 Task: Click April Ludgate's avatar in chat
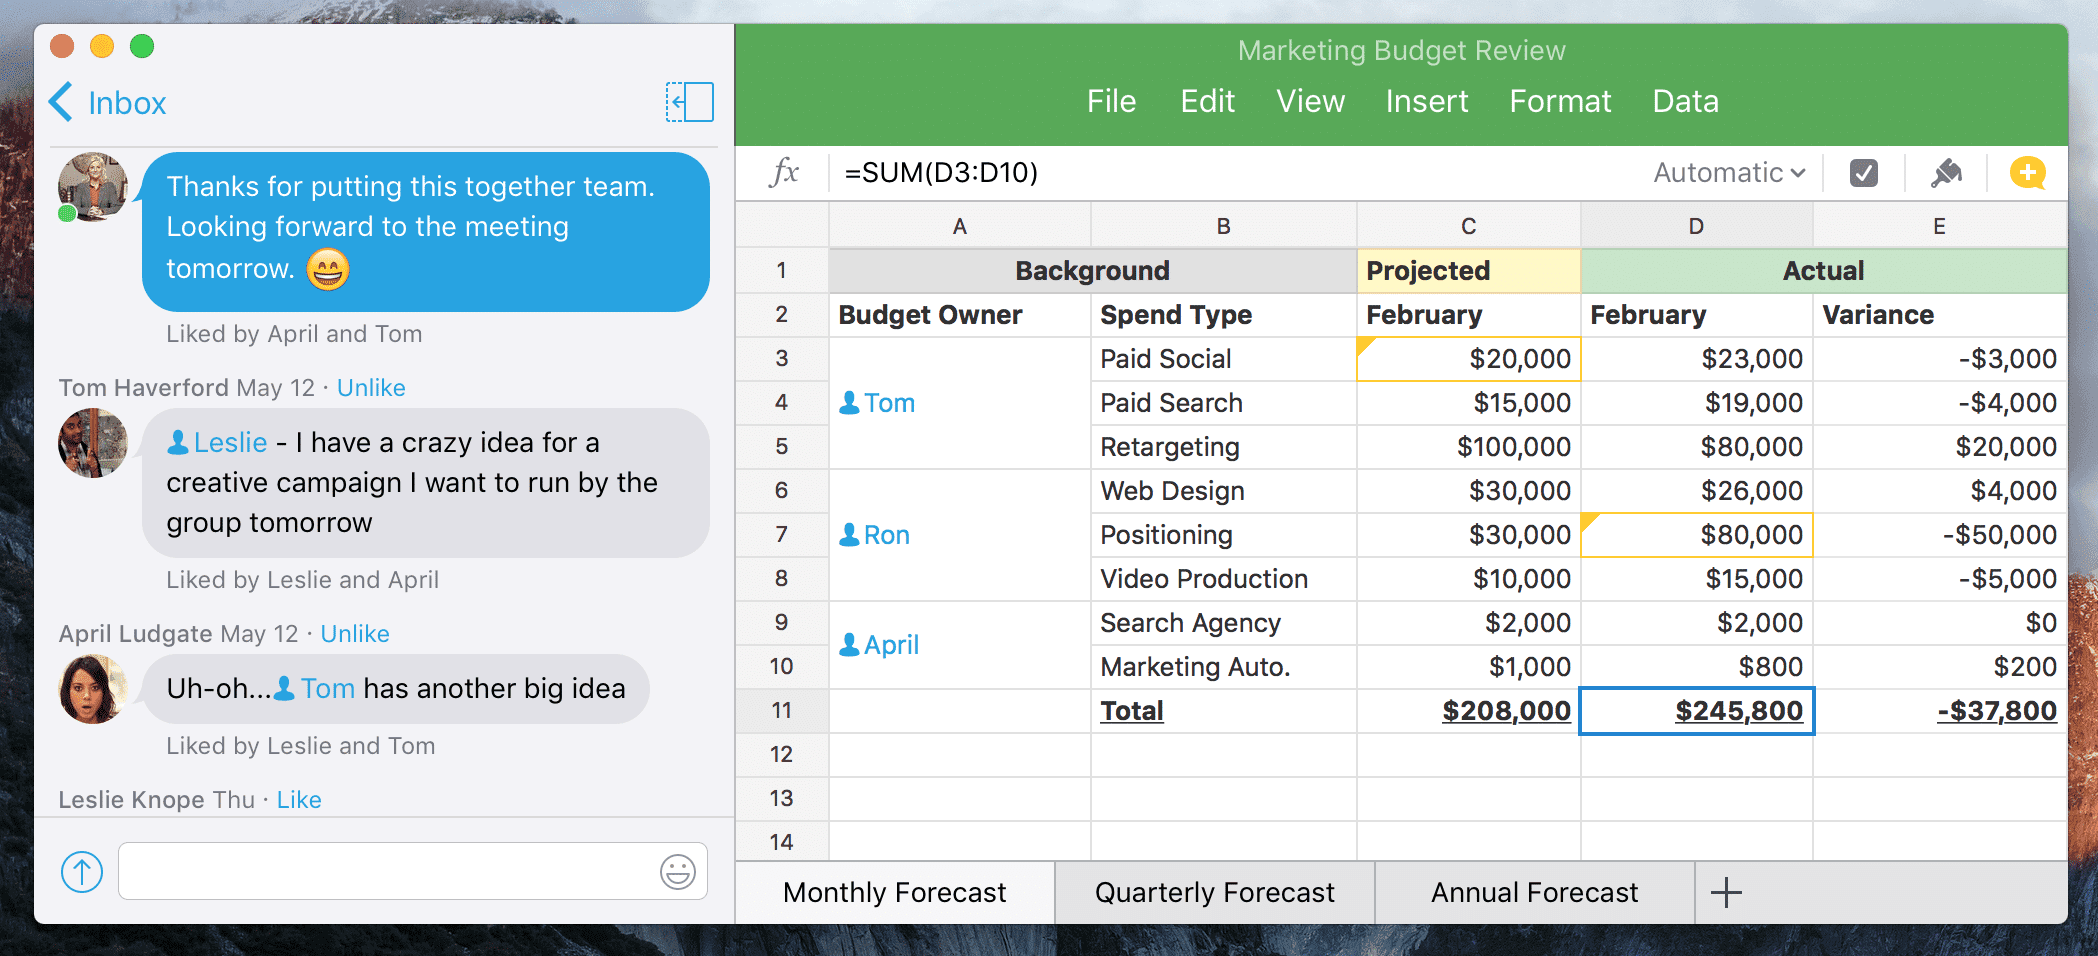(x=92, y=689)
